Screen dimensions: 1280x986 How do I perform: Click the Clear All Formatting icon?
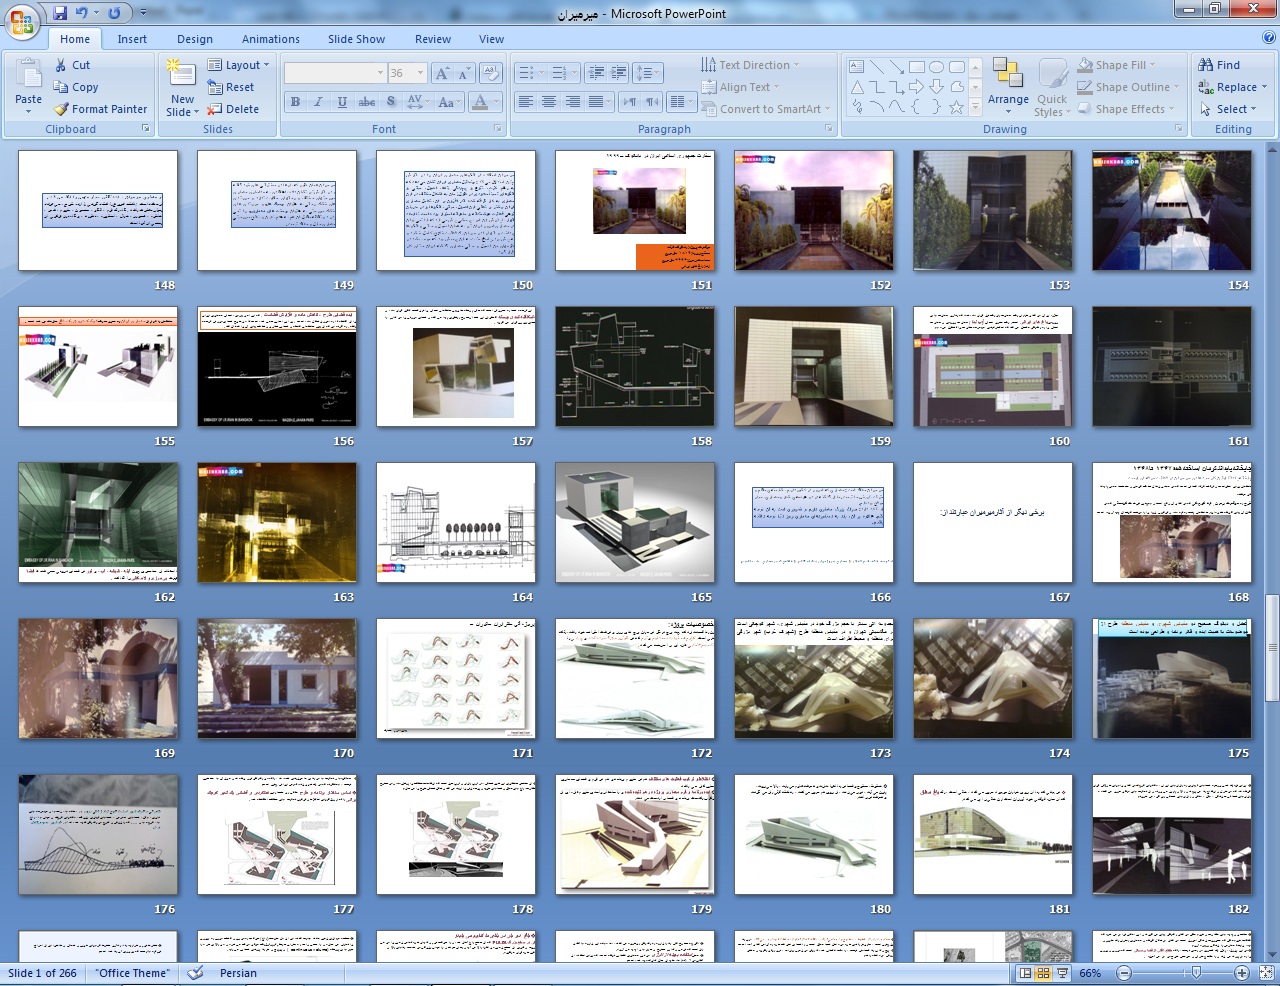pyautogui.click(x=490, y=72)
